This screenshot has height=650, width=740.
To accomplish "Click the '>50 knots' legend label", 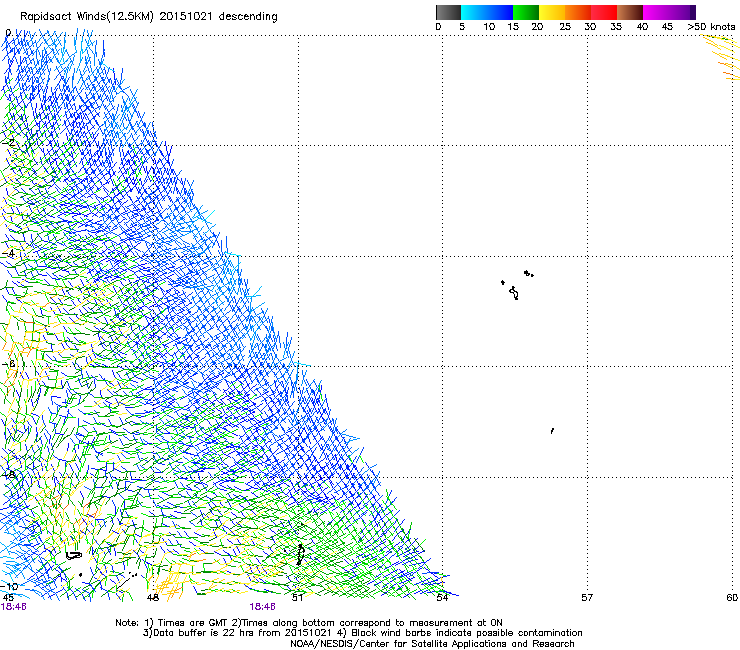I will tap(711, 27).
